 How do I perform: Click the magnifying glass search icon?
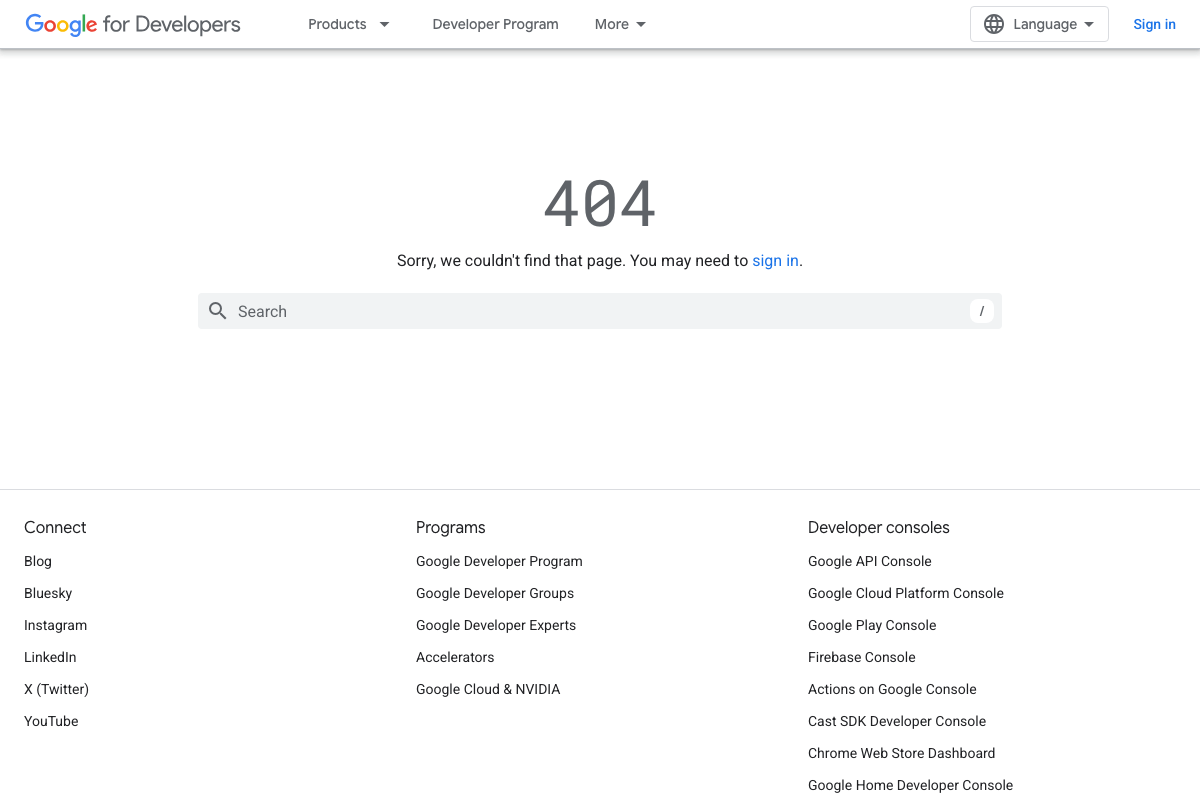click(218, 311)
